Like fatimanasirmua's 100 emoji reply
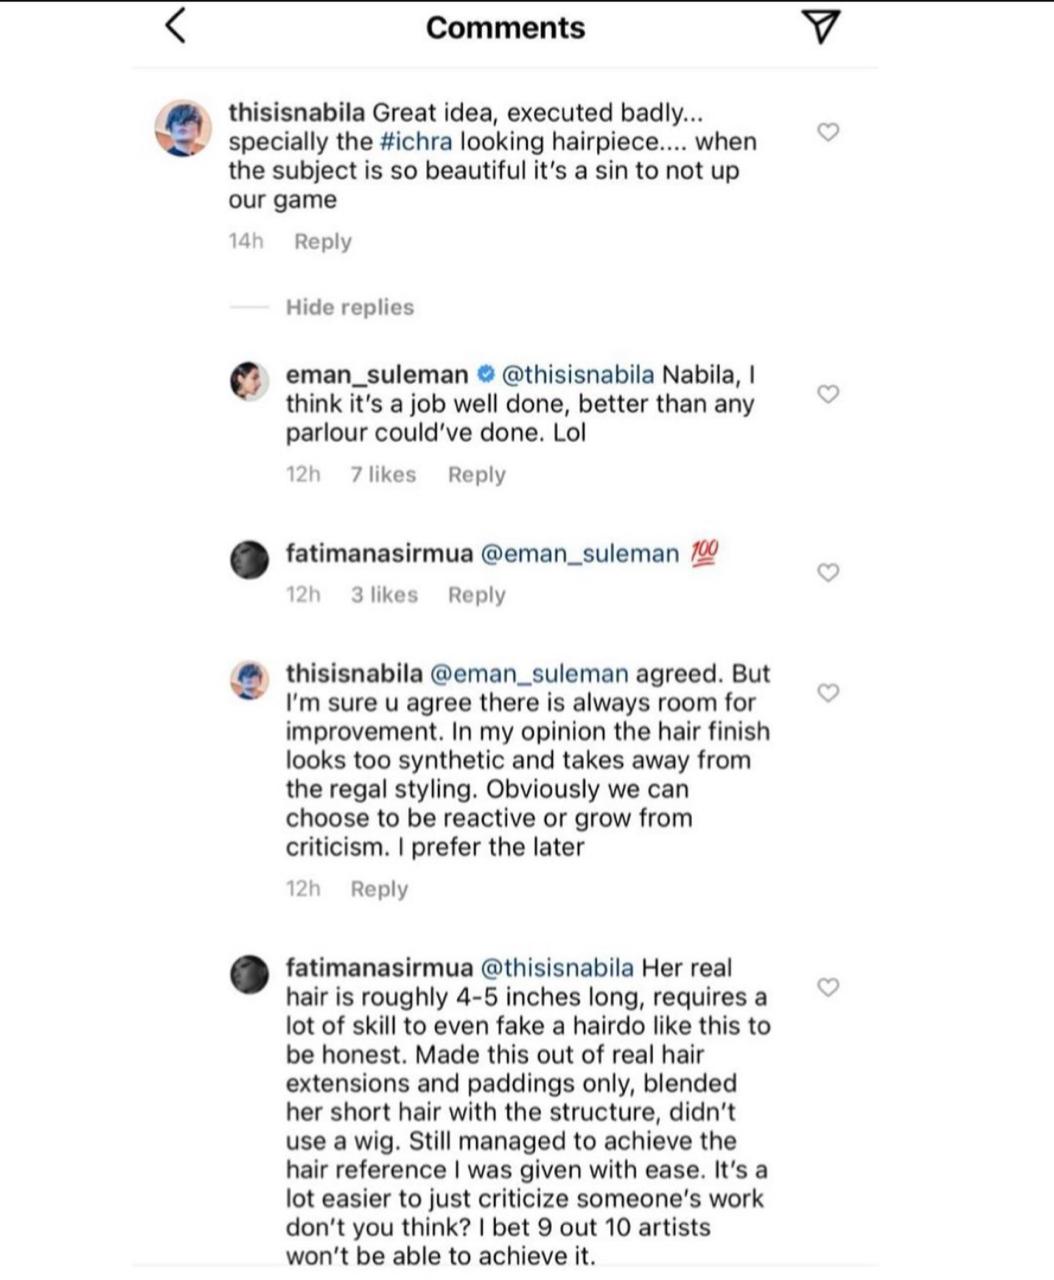The height and width of the screenshot is (1280, 1054). point(828,572)
